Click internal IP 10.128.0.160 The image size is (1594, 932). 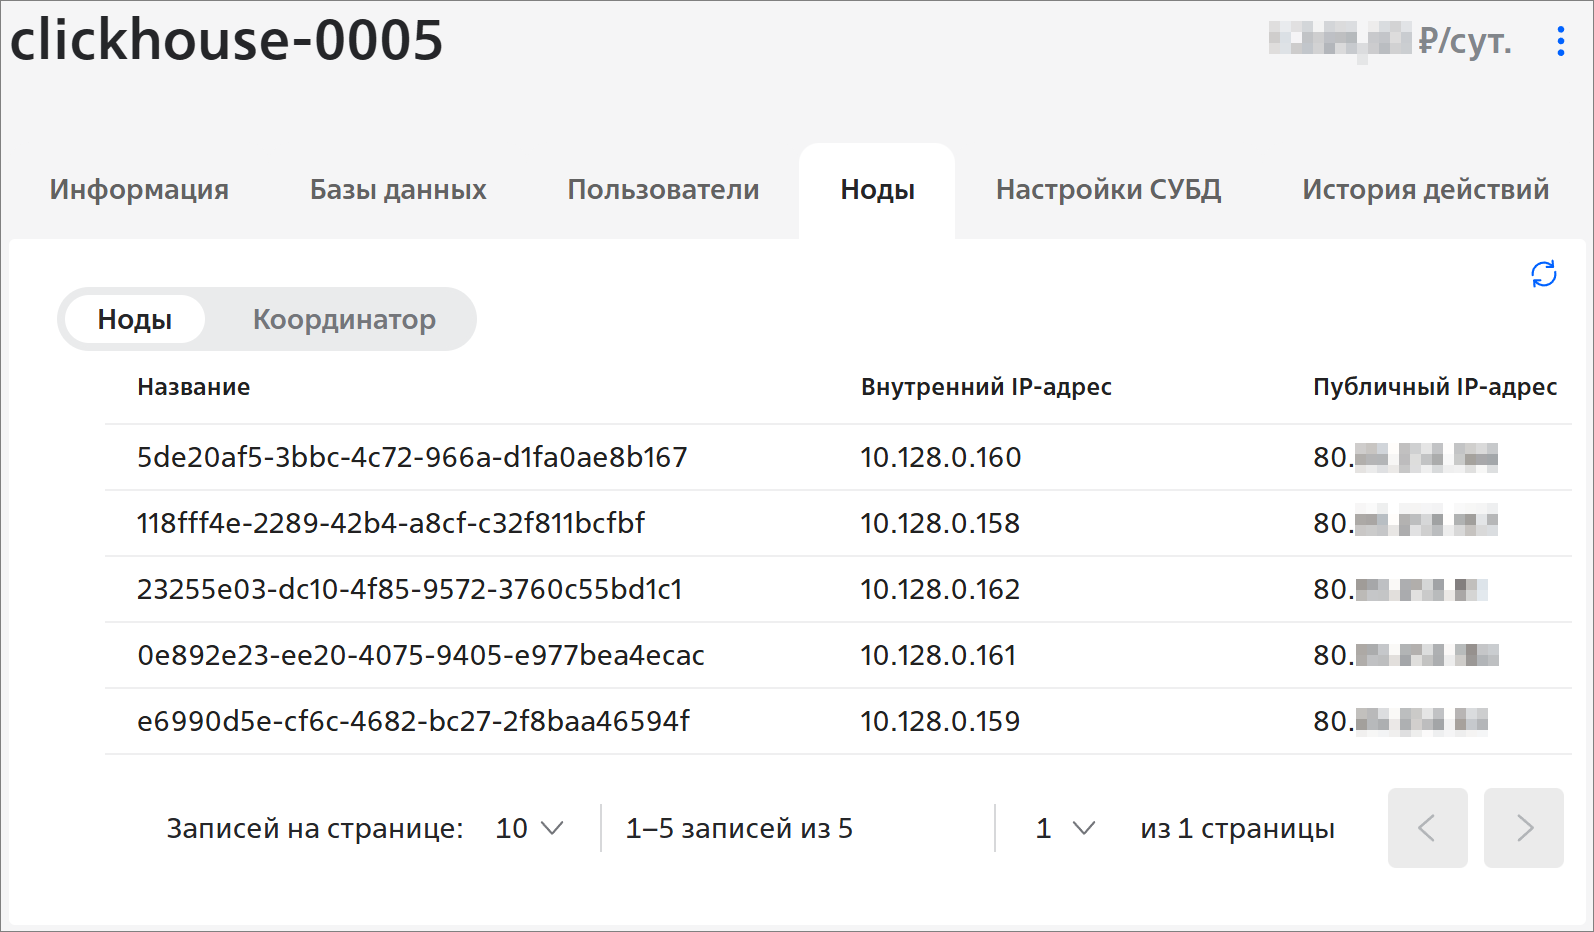(x=941, y=457)
